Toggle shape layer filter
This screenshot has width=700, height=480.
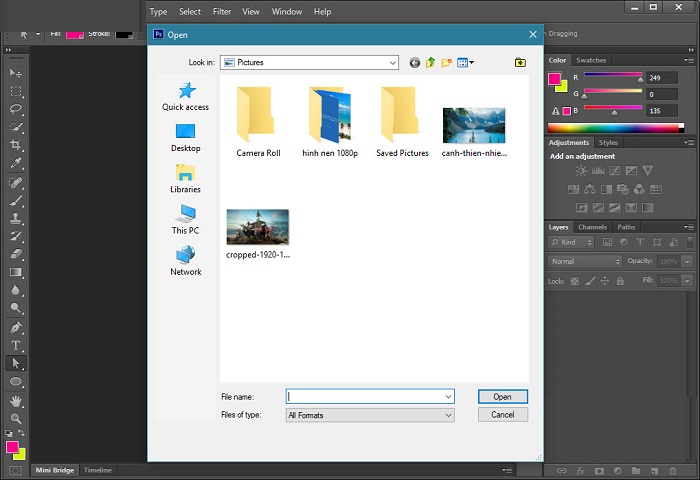tap(657, 242)
